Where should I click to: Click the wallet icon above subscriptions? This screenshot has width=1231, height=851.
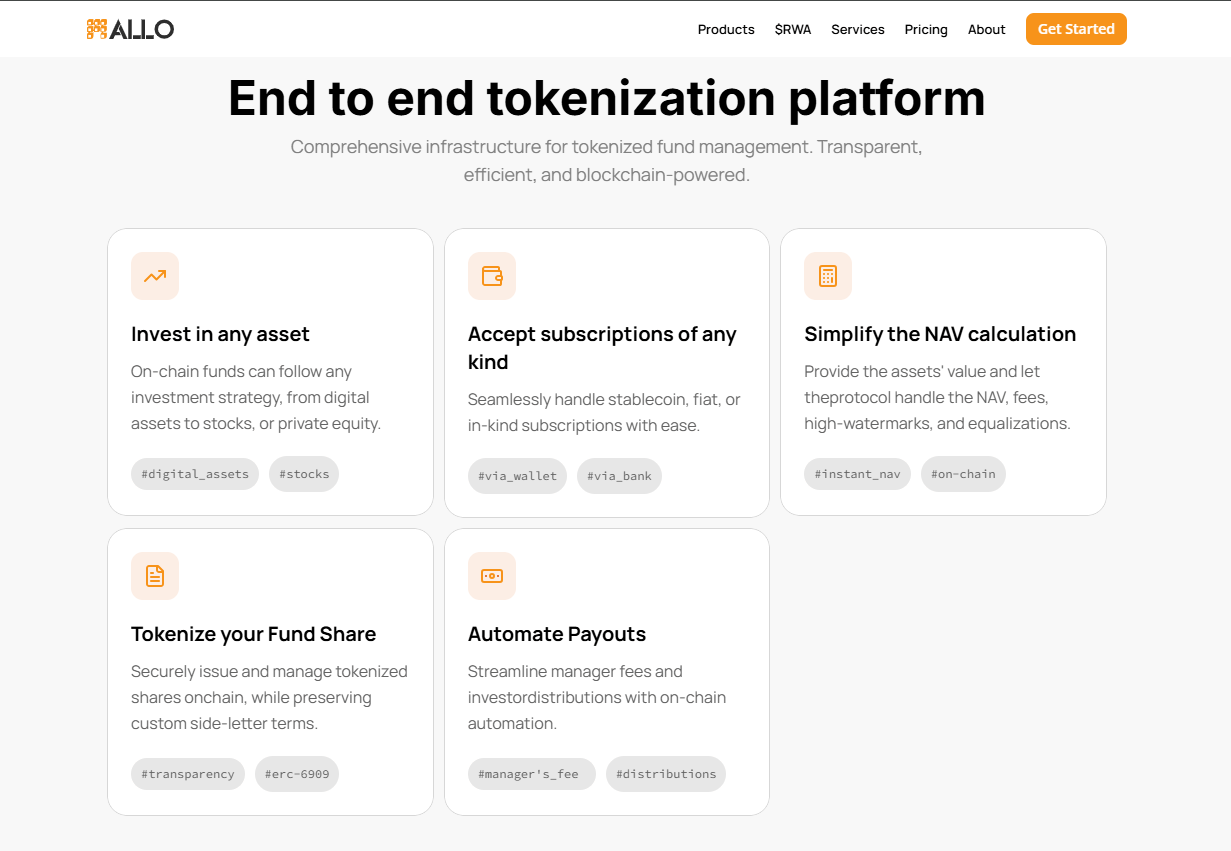(492, 276)
